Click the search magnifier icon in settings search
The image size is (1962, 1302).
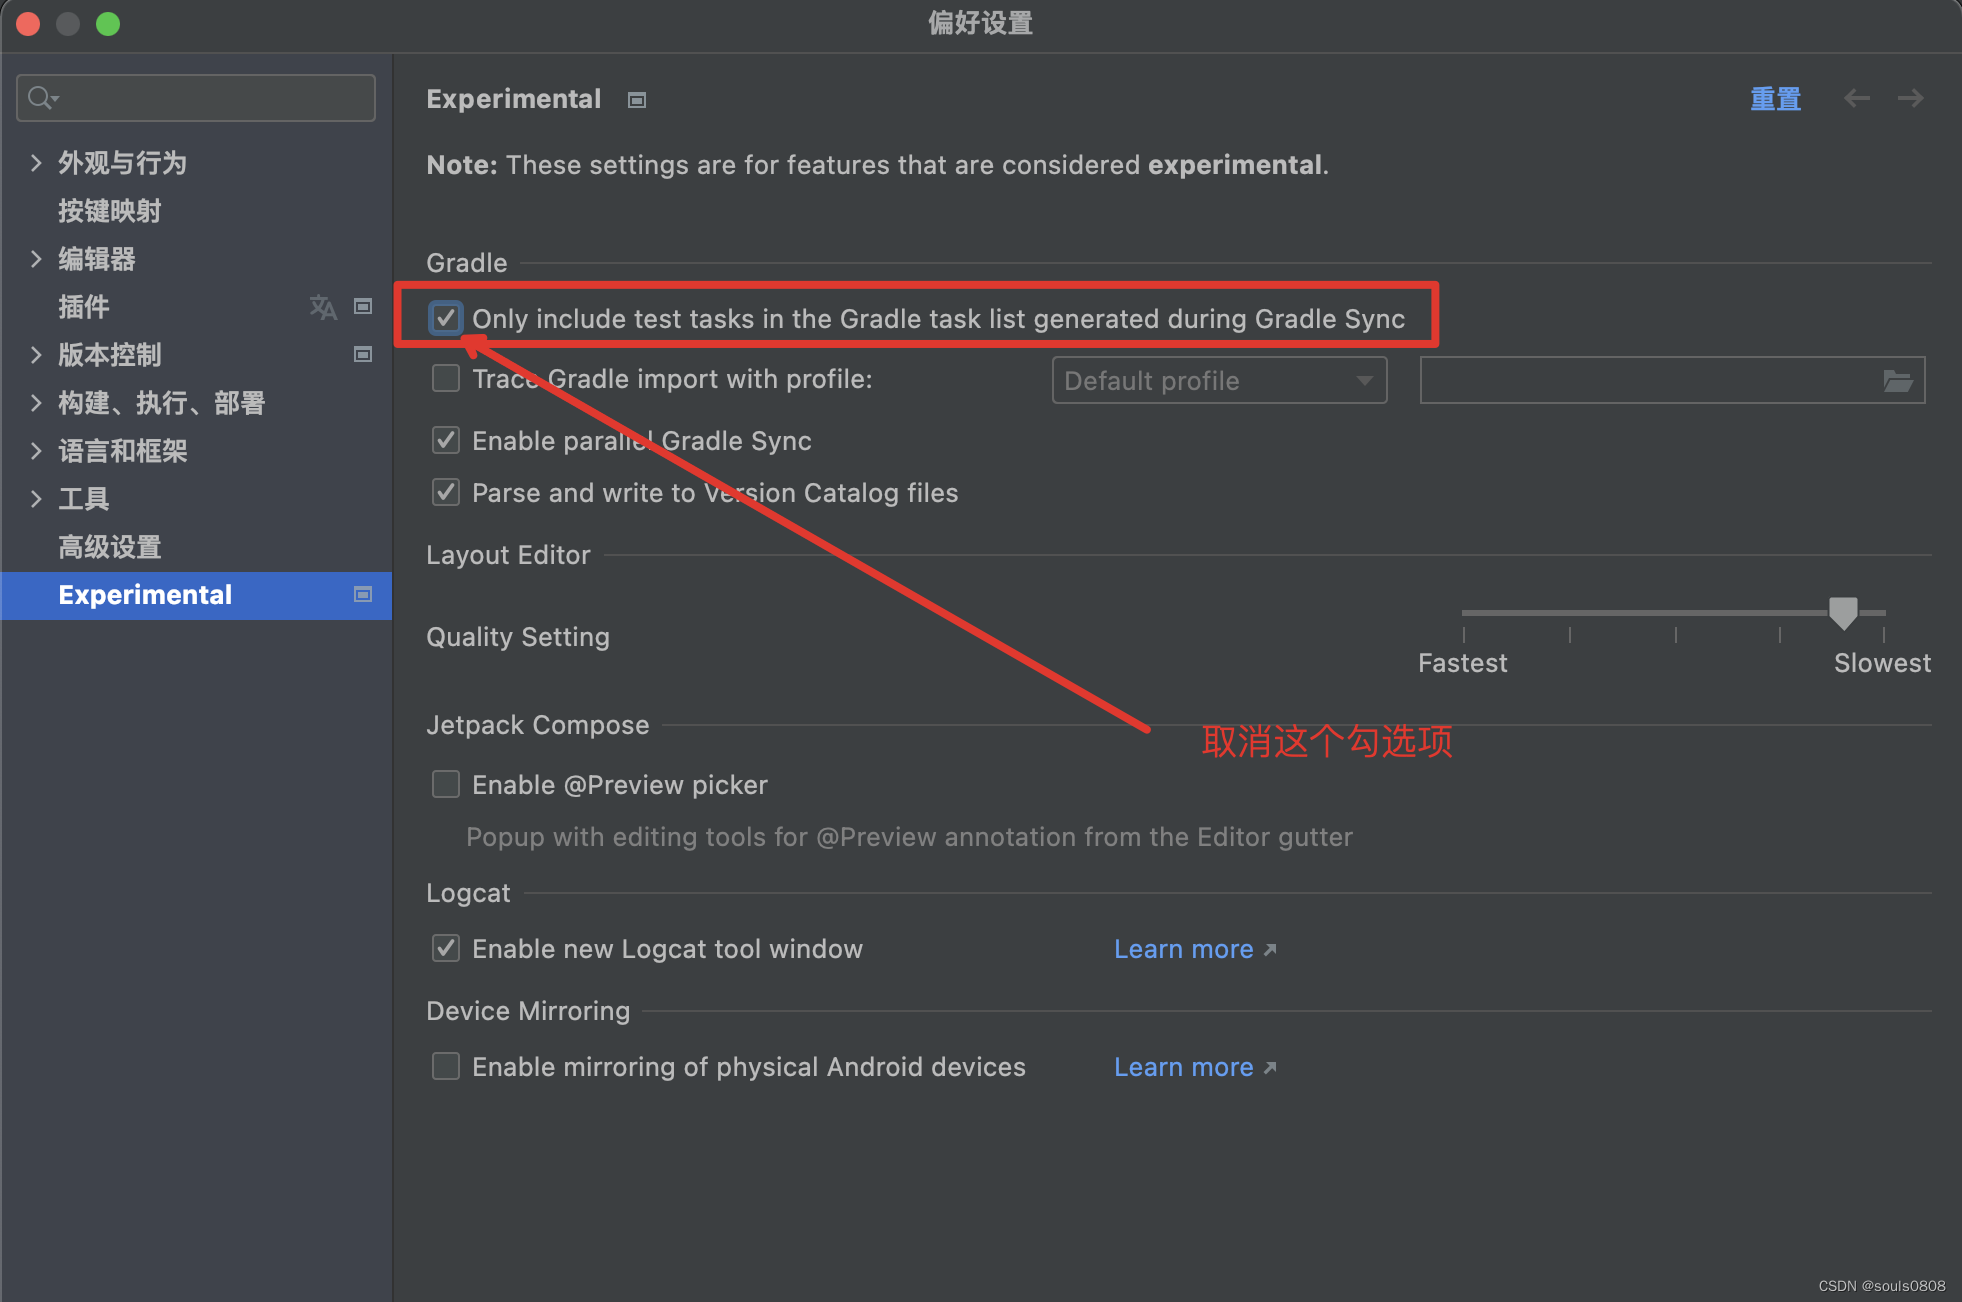43,98
